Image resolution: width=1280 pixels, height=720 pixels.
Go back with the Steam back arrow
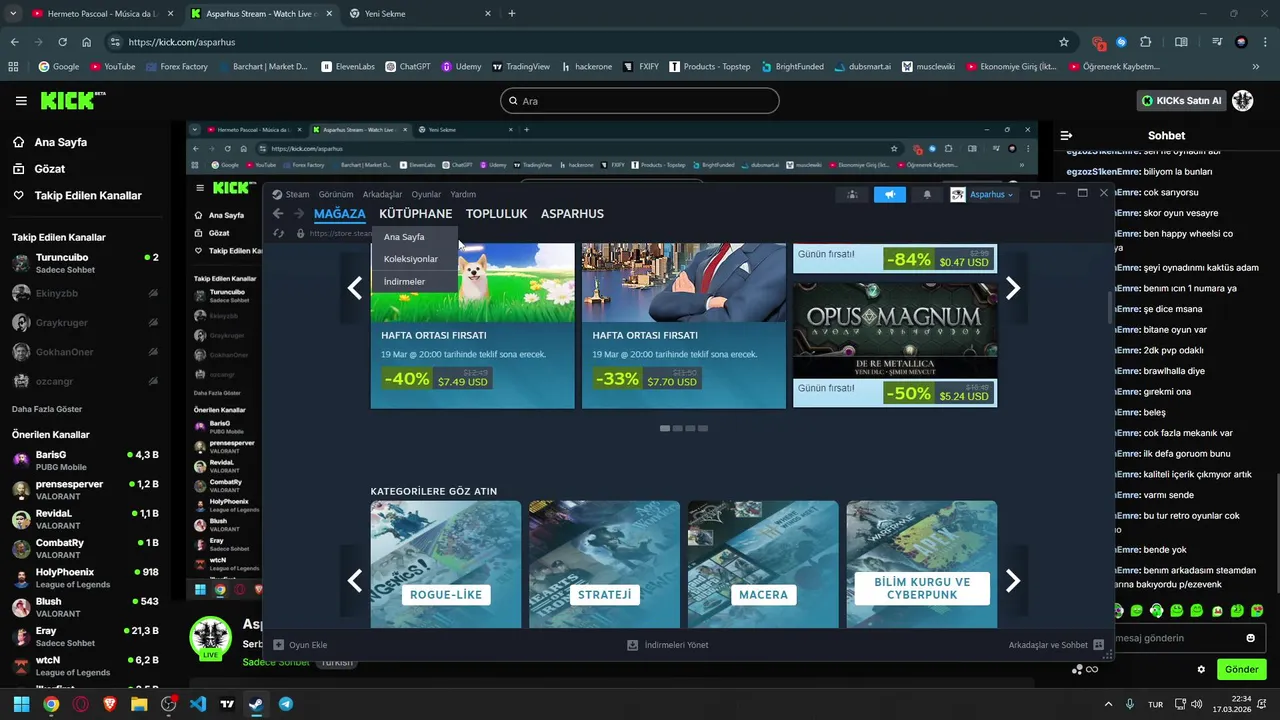pos(278,214)
